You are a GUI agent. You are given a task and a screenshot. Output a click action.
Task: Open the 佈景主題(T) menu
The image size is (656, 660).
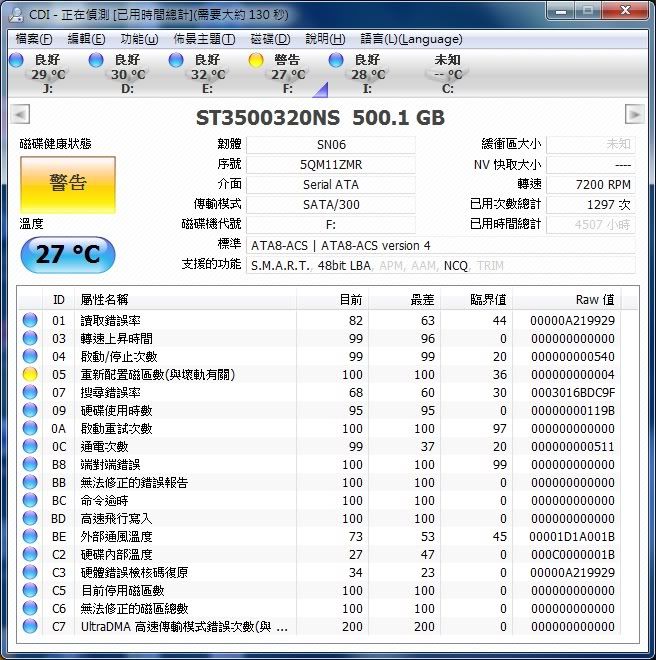(204, 39)
